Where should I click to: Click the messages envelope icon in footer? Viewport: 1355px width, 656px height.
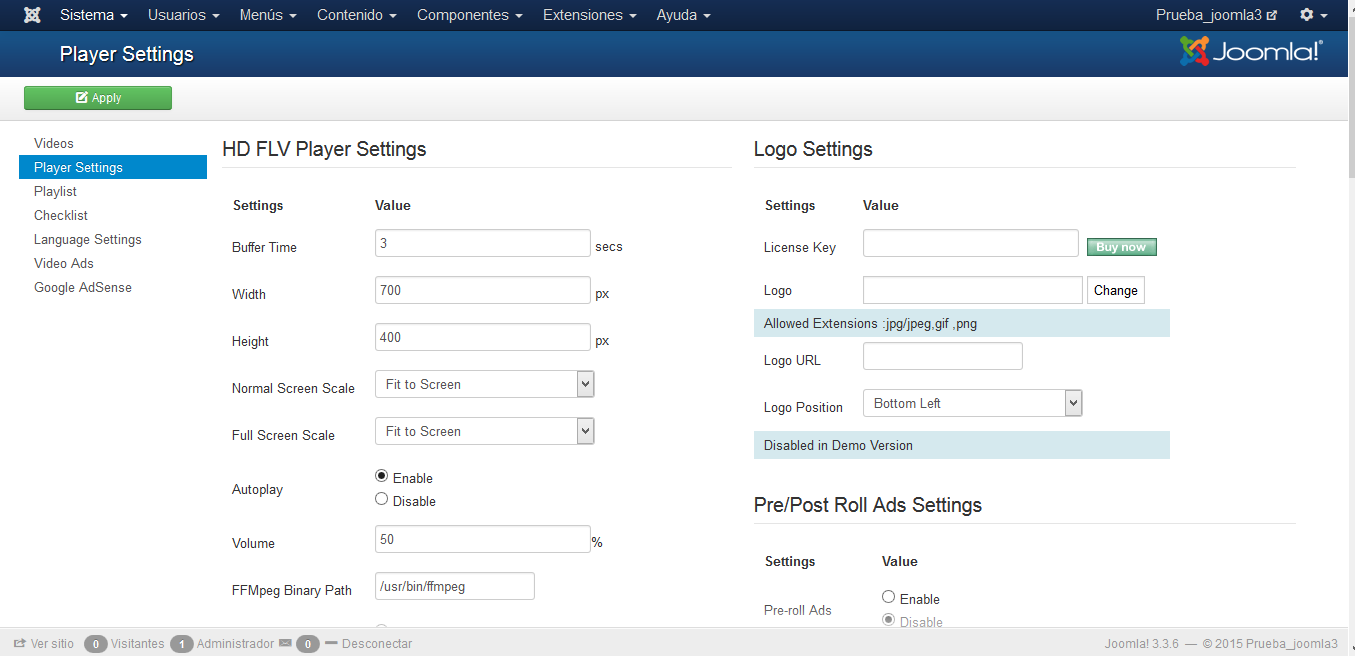coord(285,643)
